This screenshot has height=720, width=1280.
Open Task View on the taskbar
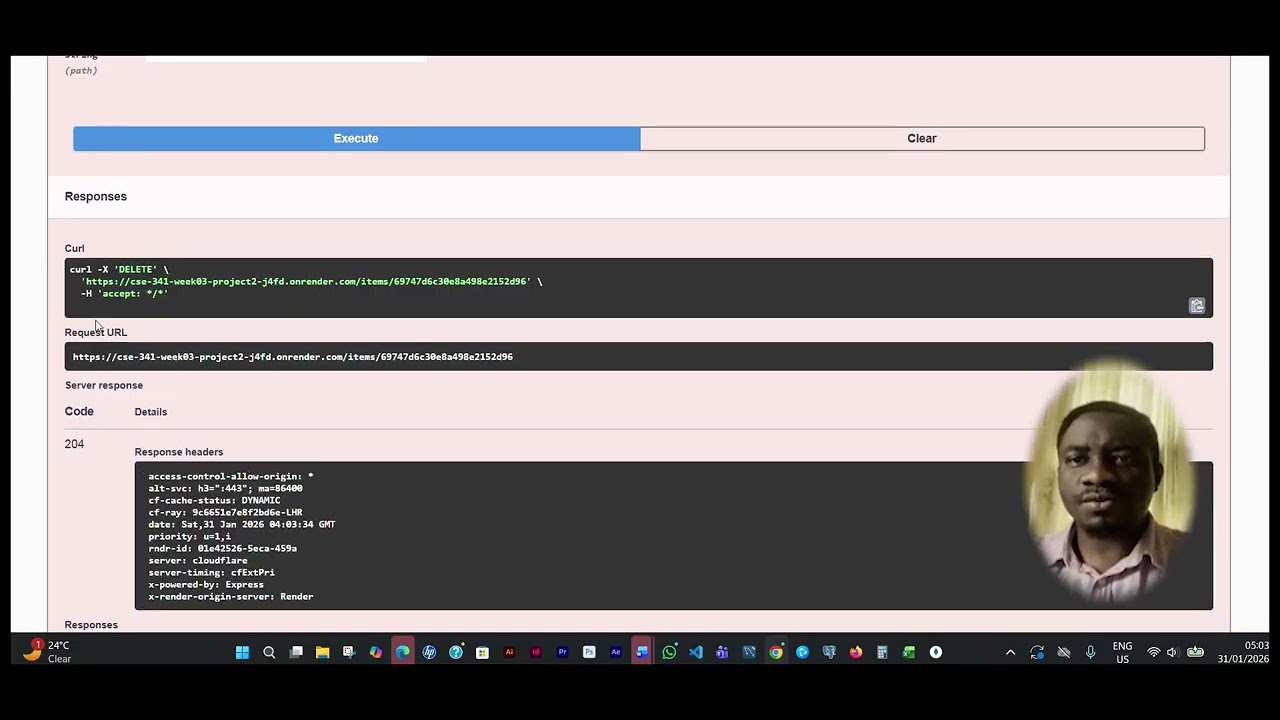point(296,652)
